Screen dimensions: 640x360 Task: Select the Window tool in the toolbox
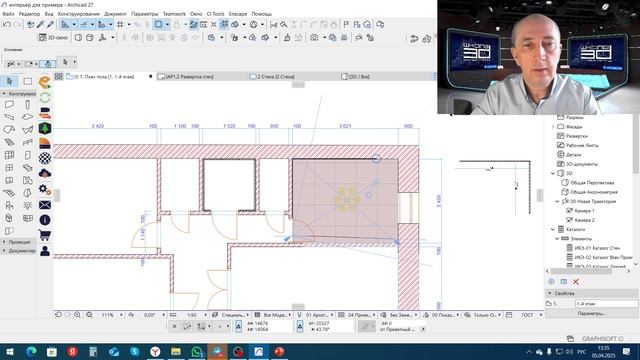[9, 168]
